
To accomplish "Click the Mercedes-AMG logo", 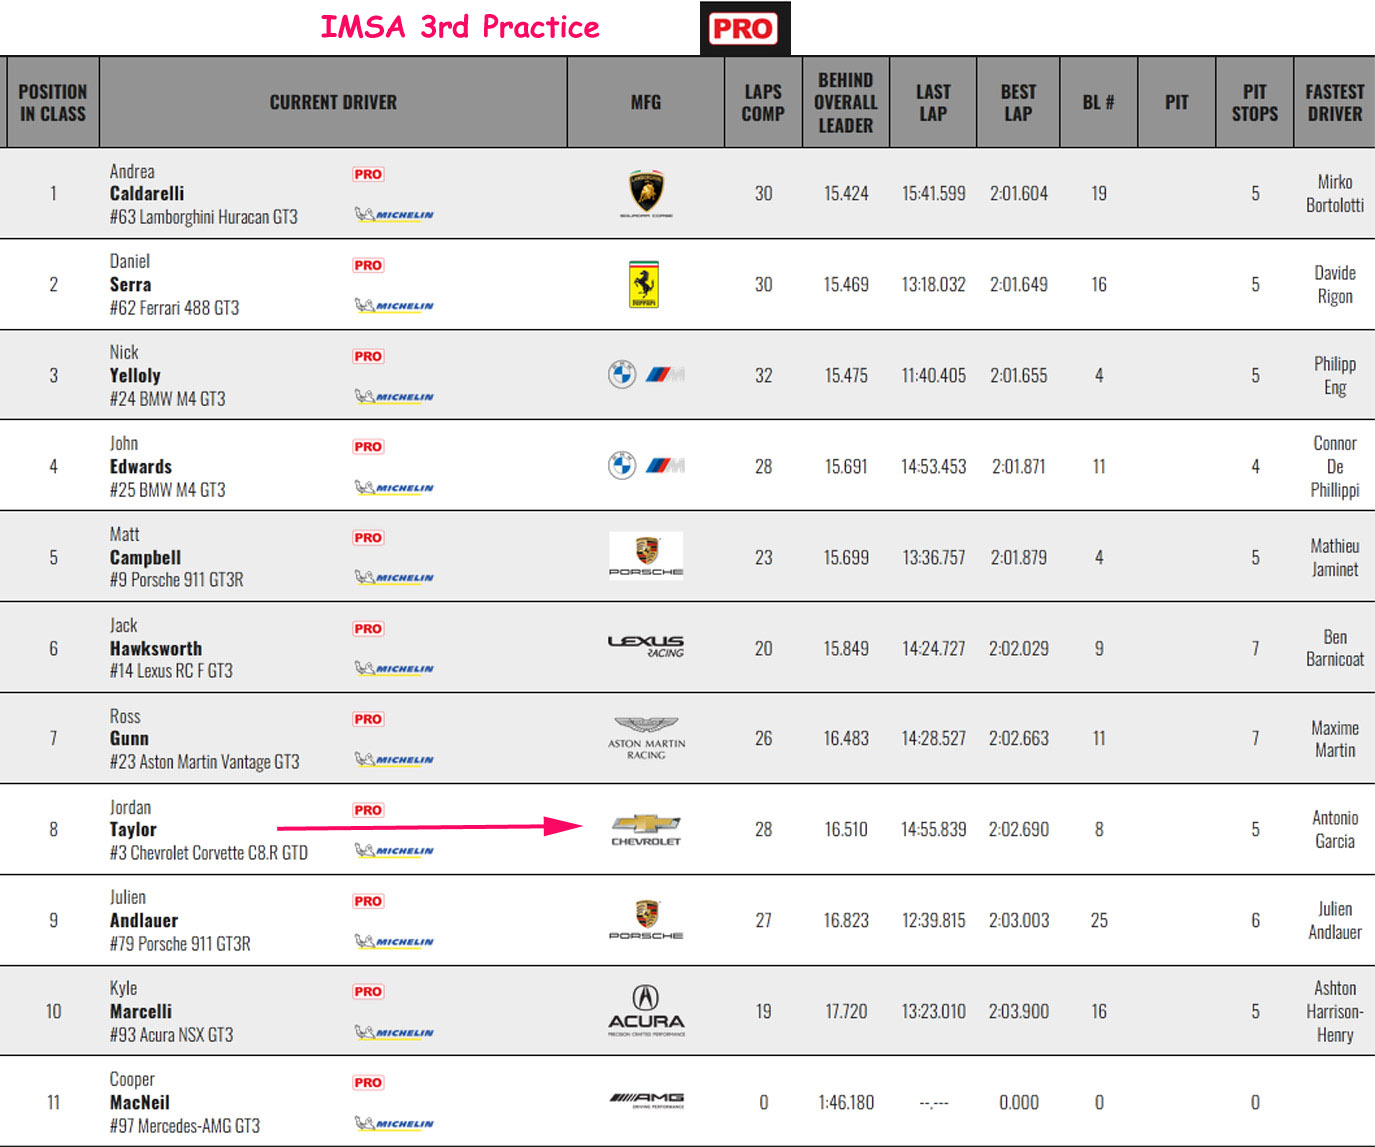I will point(646,1100).
